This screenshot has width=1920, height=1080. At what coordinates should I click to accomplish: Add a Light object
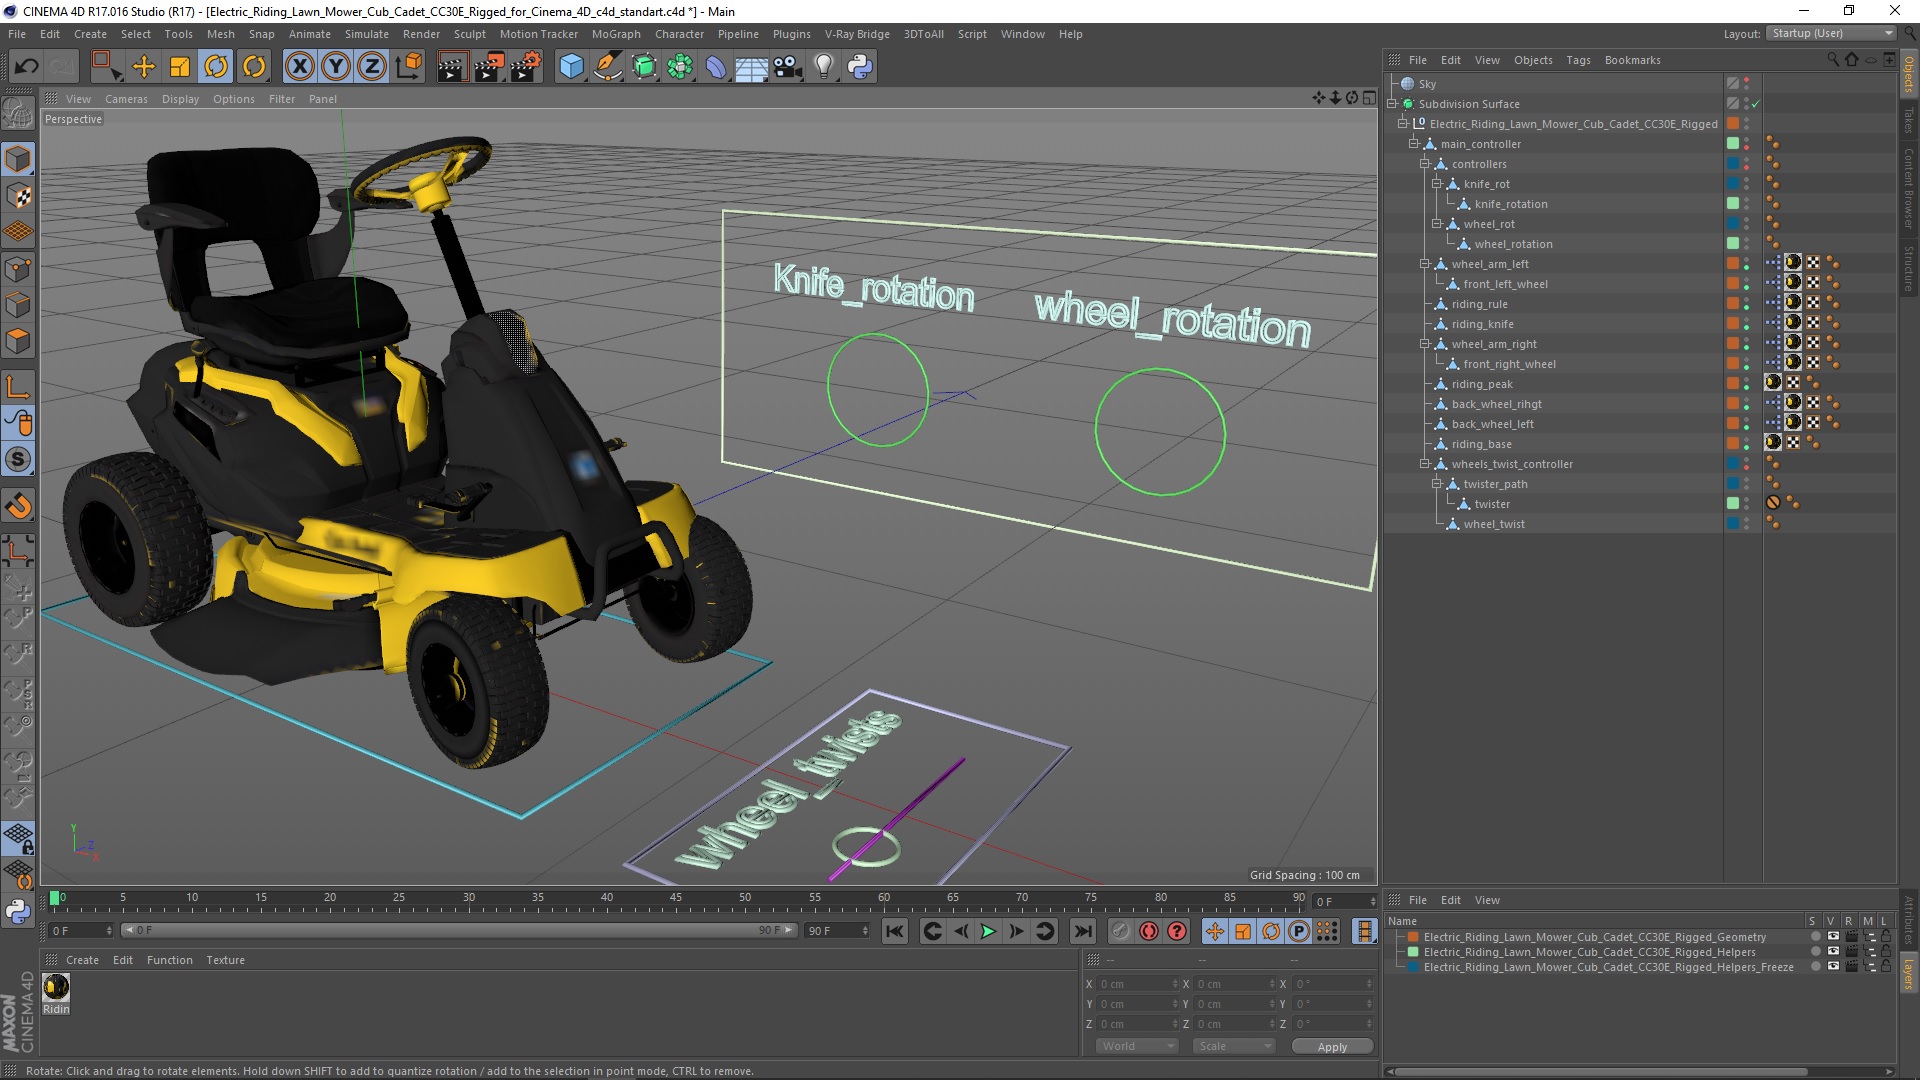coord(824,67)
